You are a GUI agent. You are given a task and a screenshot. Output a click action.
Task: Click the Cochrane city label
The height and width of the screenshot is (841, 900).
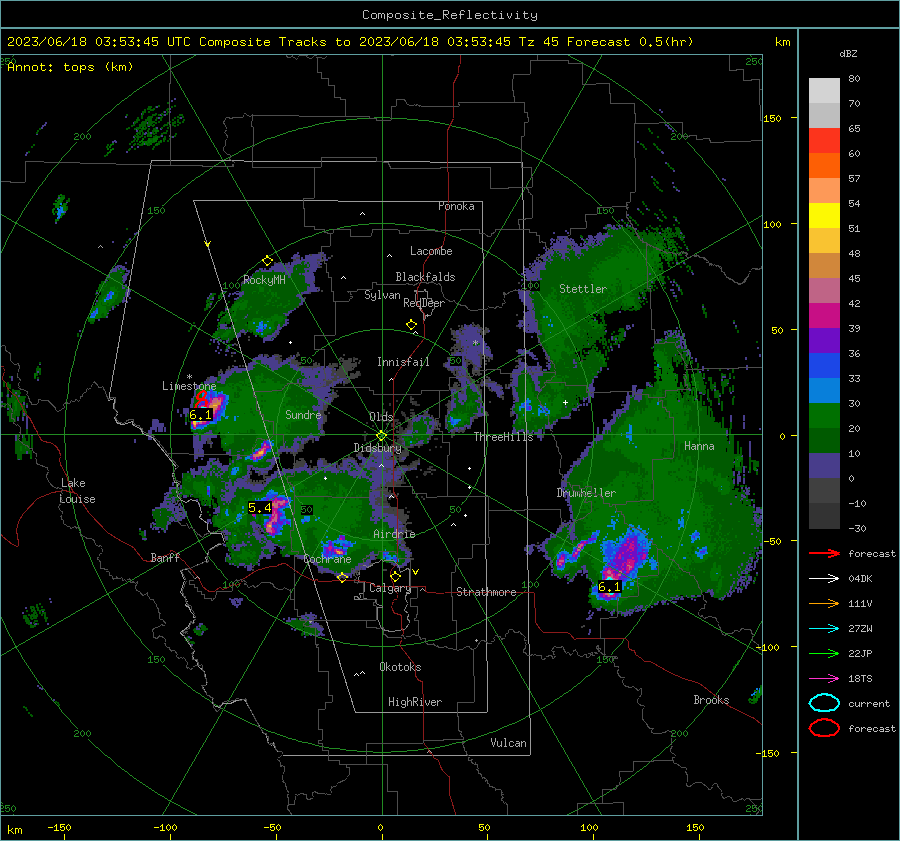[327, 559]
